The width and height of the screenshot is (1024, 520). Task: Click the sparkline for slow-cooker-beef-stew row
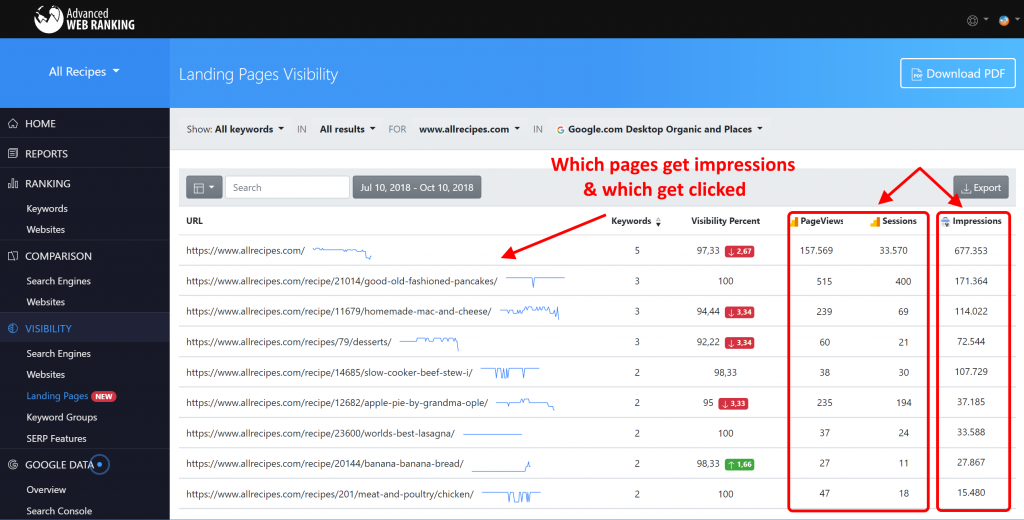click(x=510, y=372)
